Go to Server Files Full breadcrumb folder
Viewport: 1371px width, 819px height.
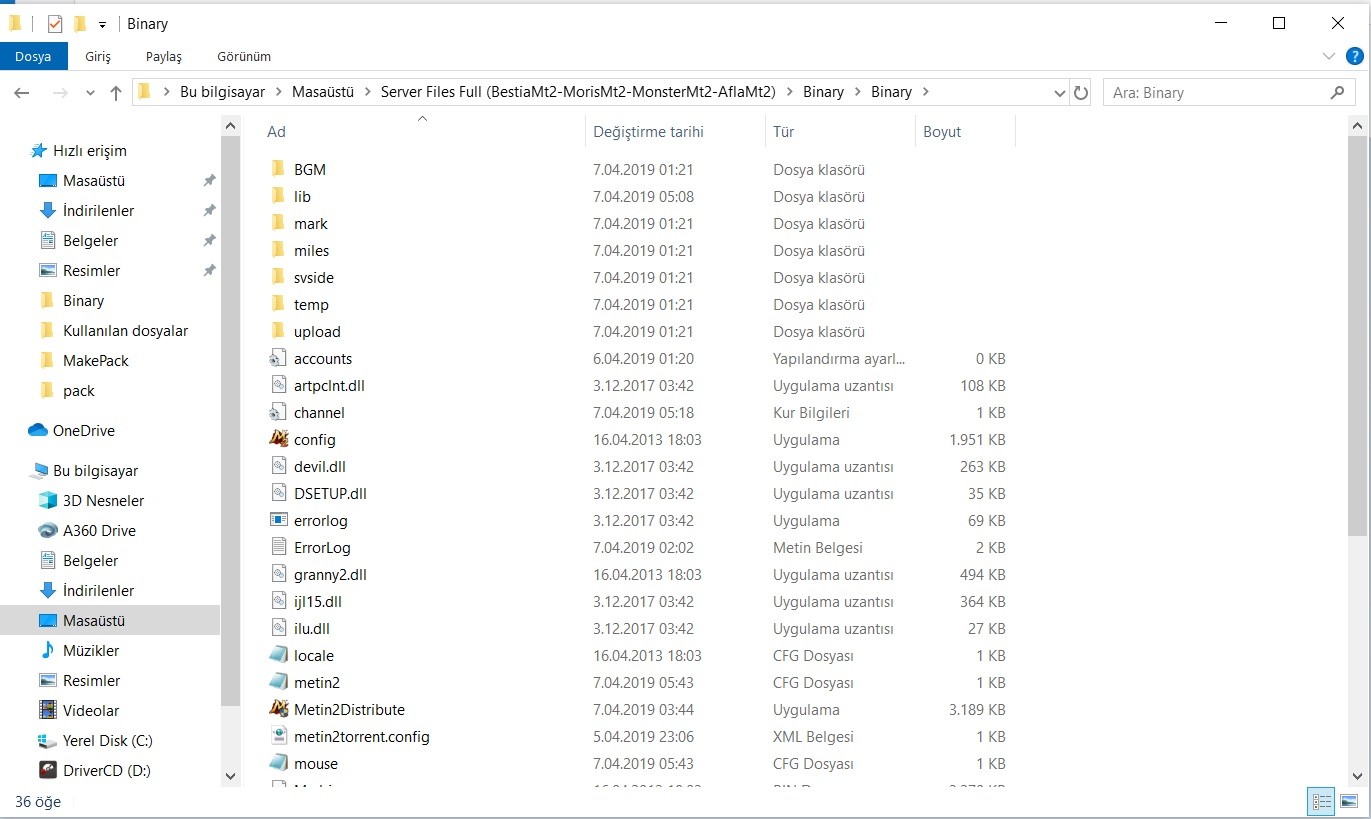tap(578, 92)
